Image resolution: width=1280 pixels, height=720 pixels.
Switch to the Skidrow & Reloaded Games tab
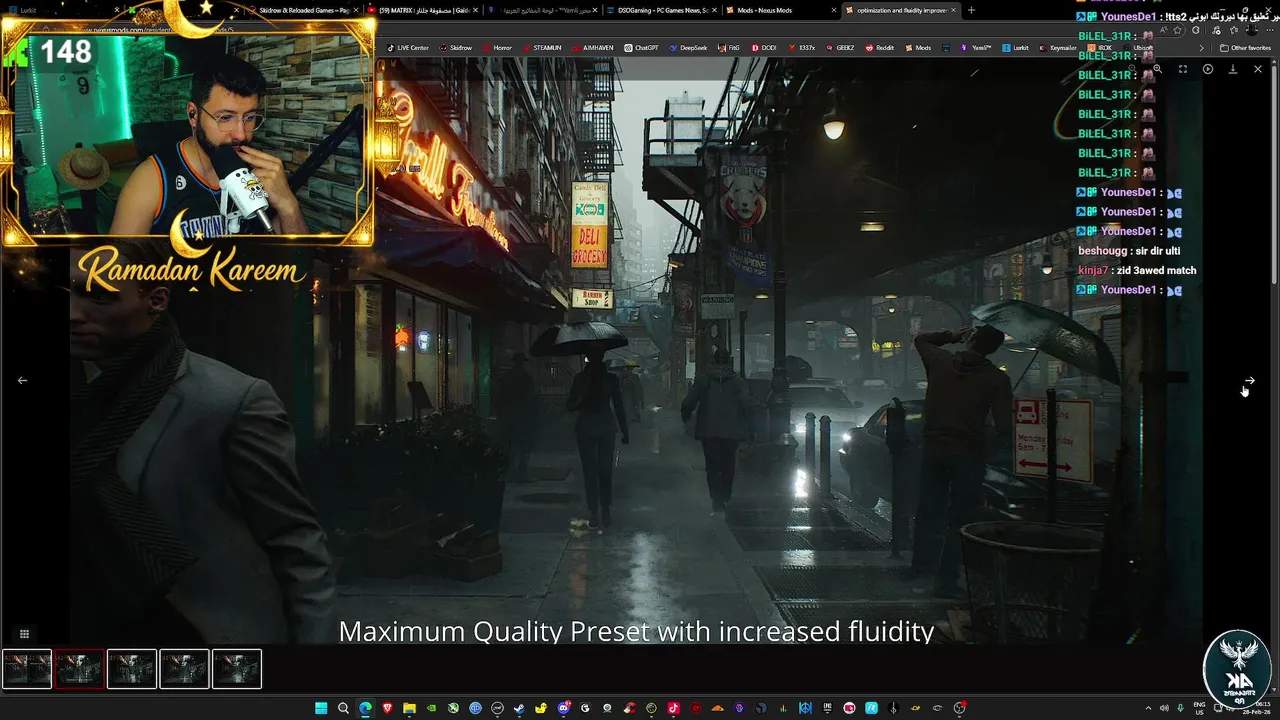305,10
